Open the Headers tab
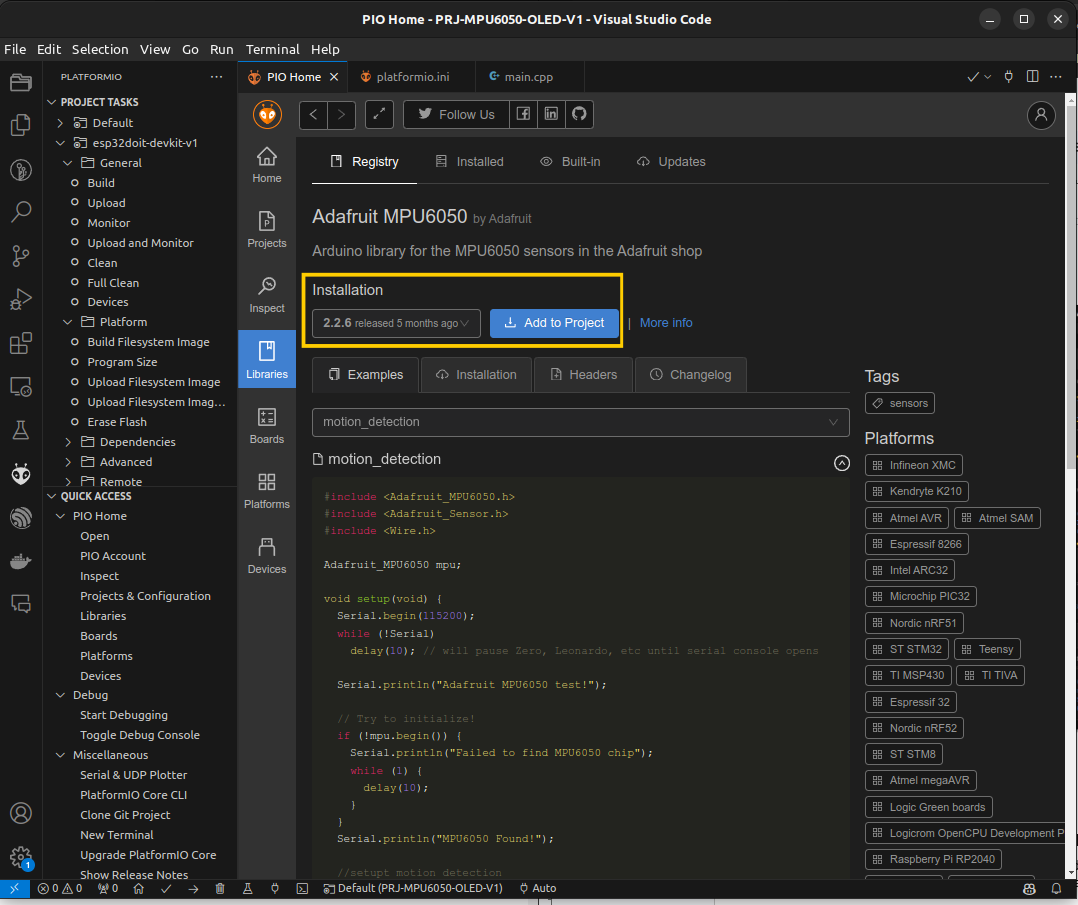1078x905 pixels. (584, 375)
